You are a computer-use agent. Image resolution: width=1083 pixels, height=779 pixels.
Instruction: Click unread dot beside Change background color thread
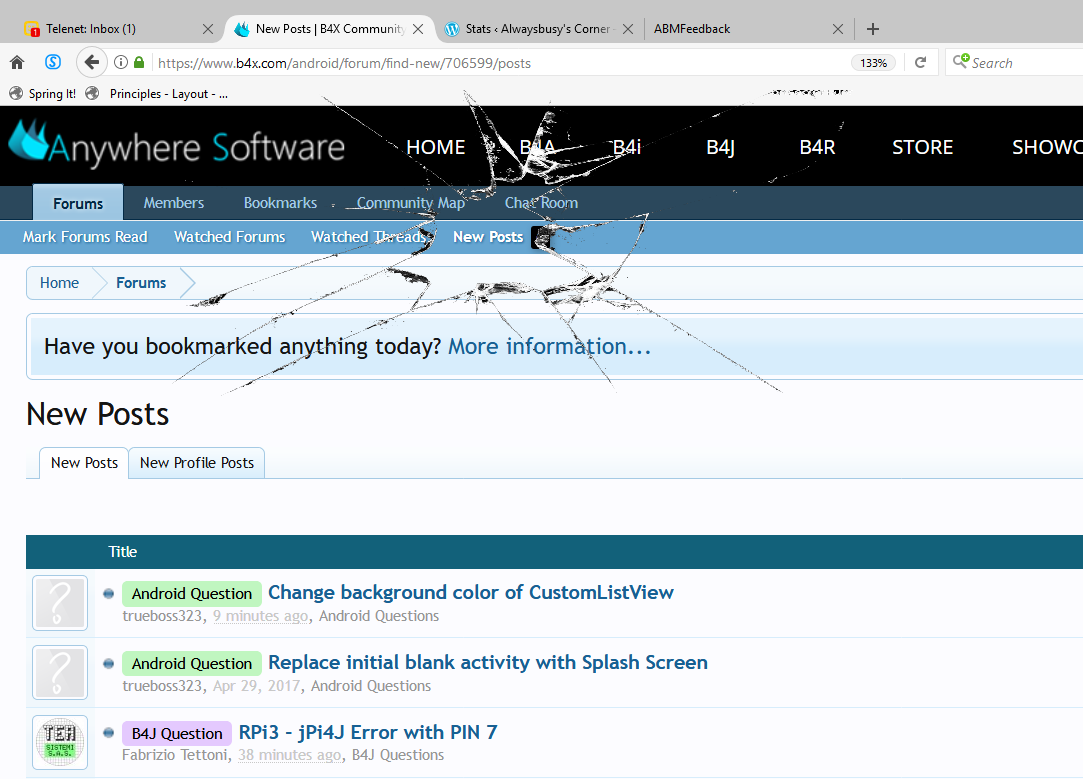tap(108, 593)
